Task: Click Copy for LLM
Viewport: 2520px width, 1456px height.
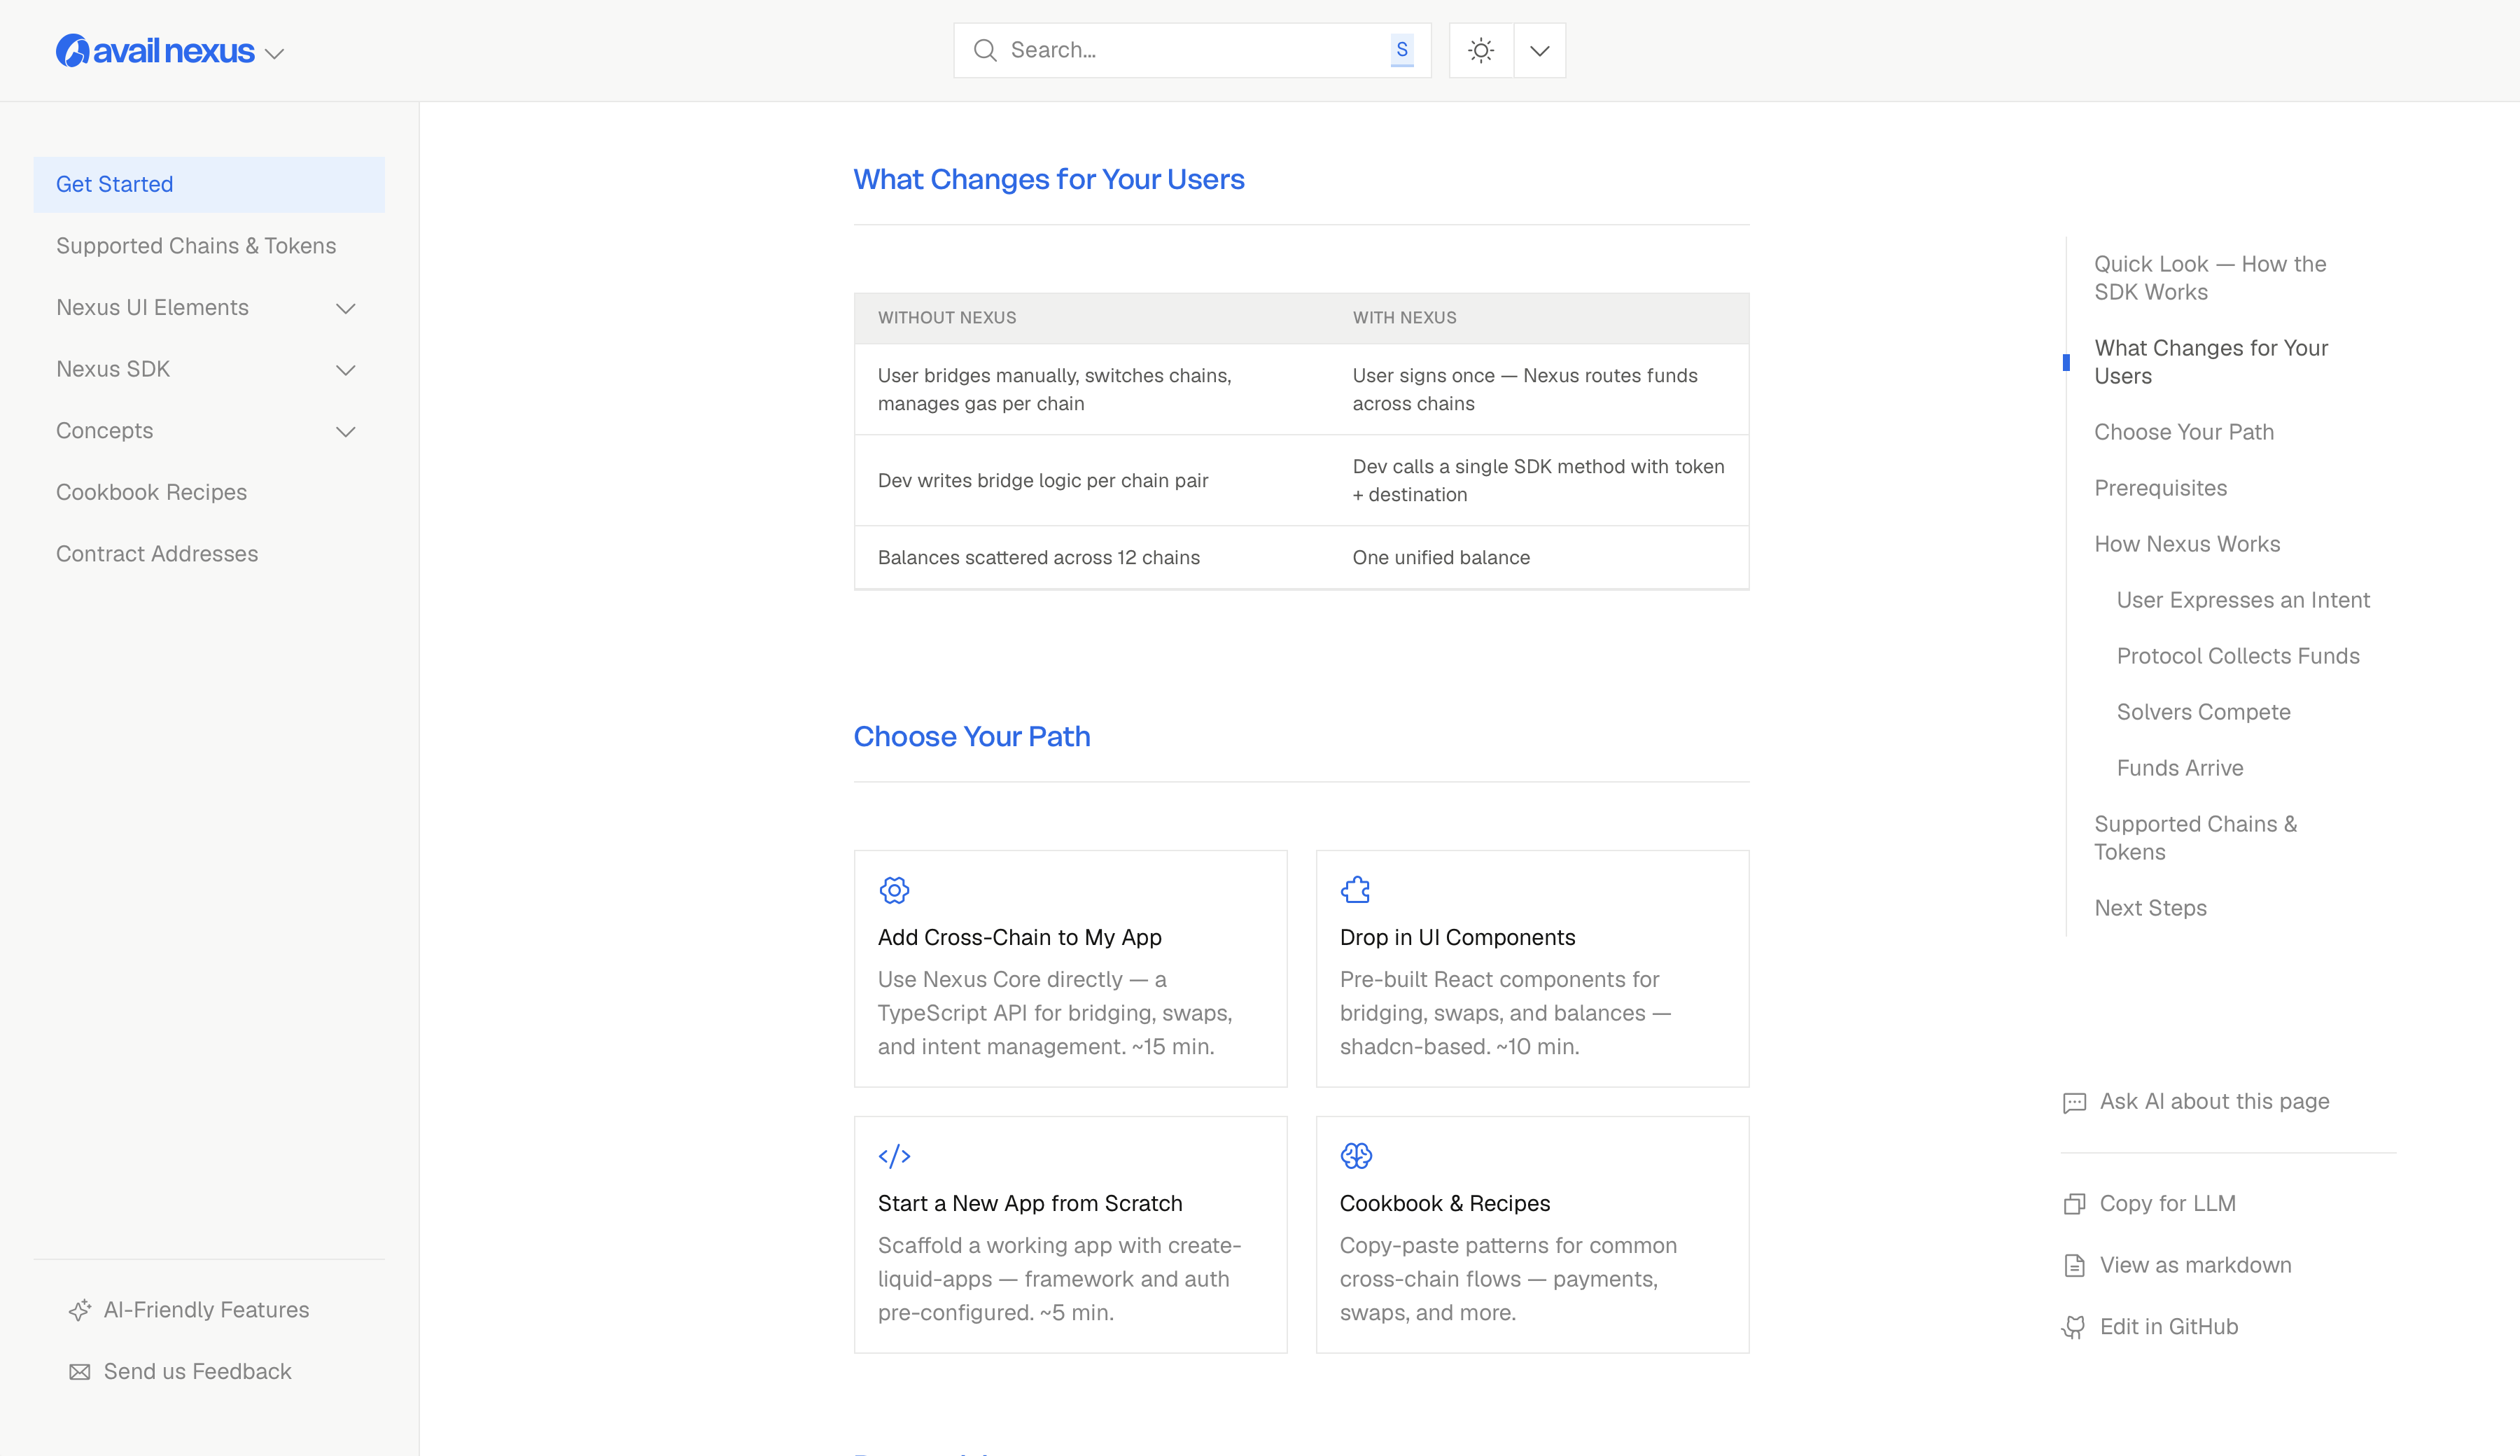Action: [2167, 1203]
